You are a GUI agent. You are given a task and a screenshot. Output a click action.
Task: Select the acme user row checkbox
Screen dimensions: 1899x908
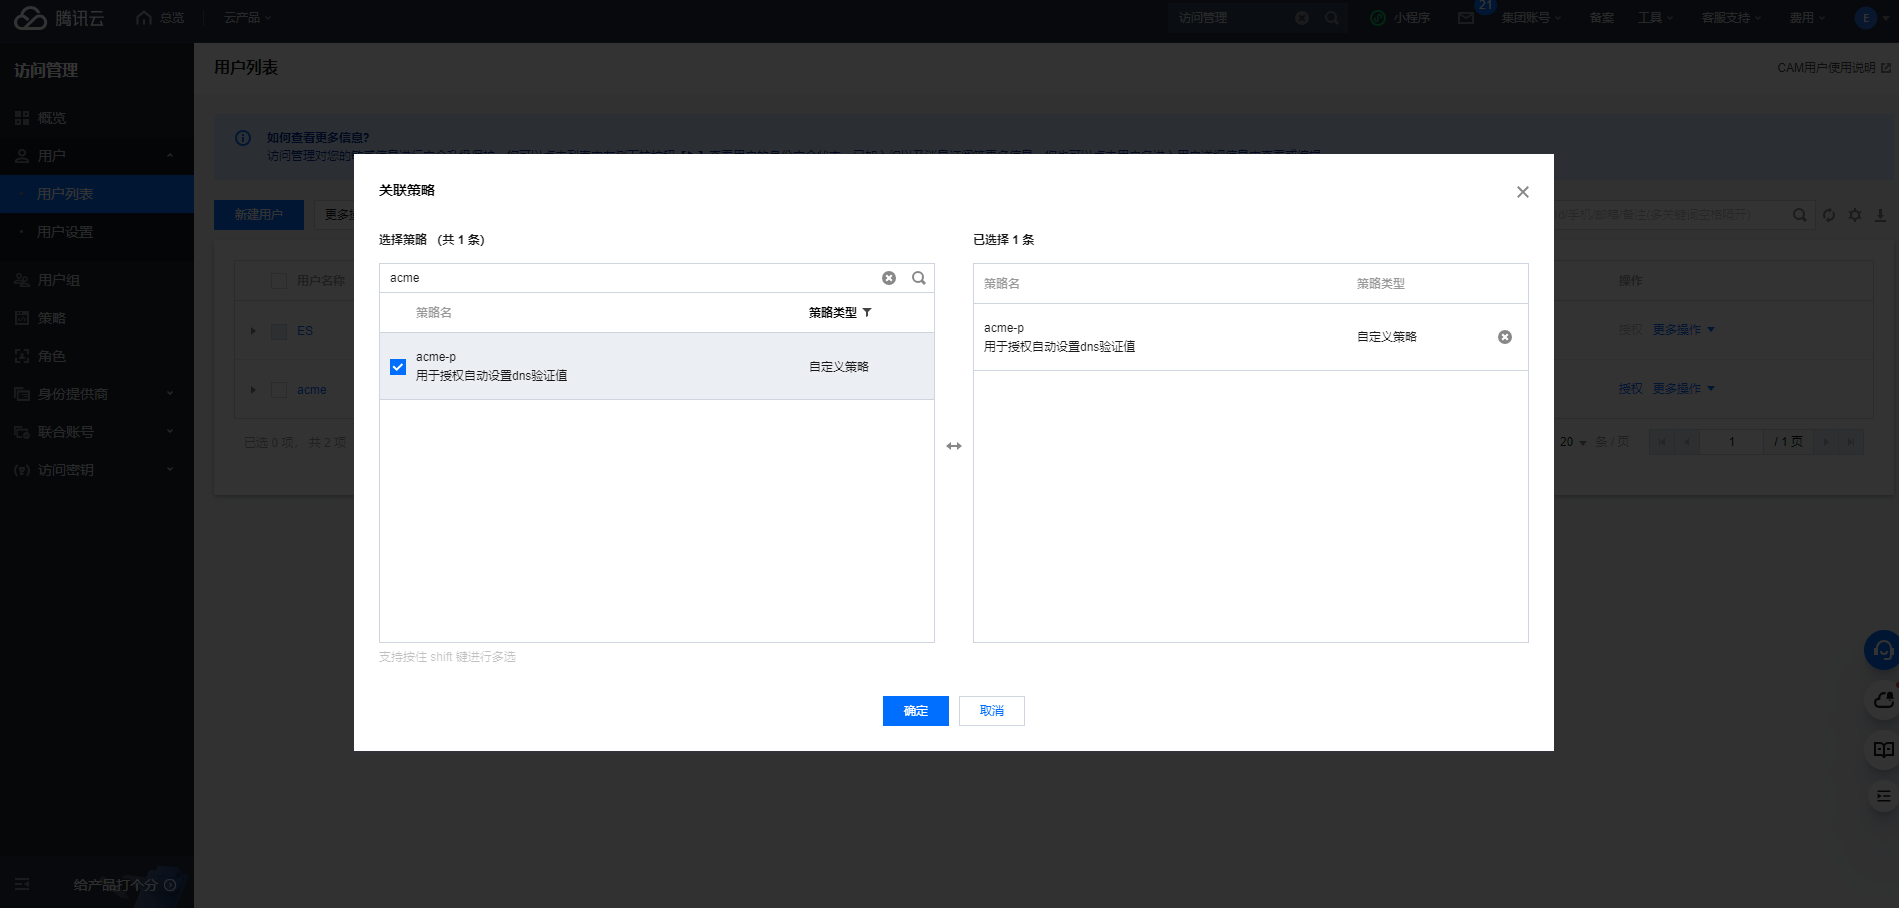(279, 390)
